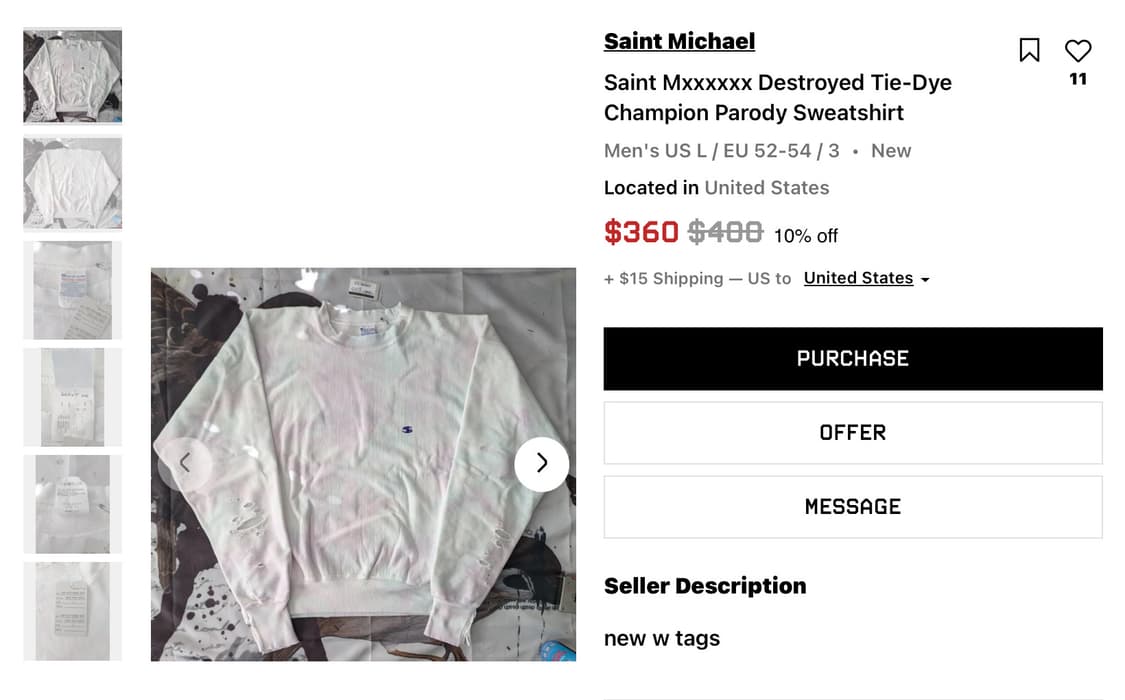Click the caret next to shipping country

[925, 280]
